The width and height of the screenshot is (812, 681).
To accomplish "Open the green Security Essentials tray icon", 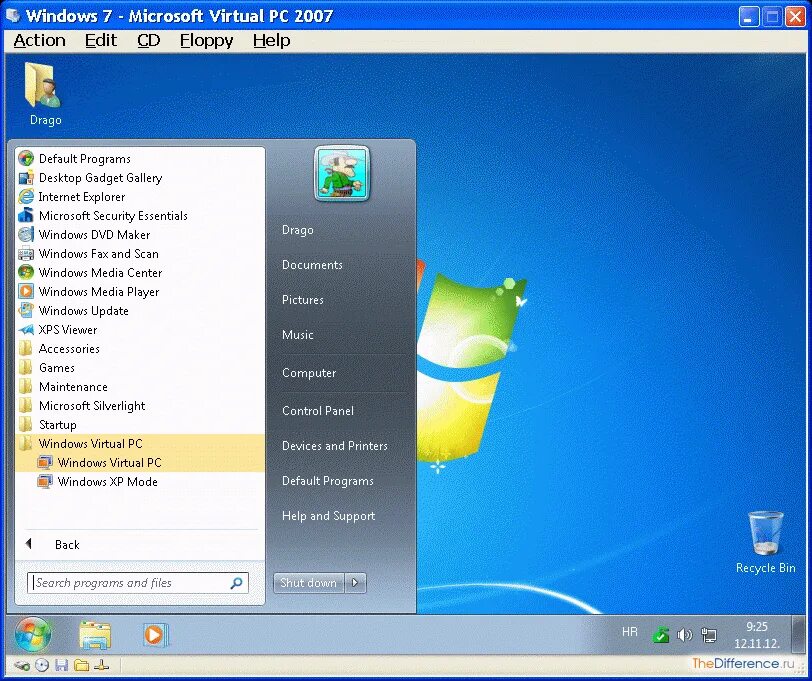I will [660, 635].
